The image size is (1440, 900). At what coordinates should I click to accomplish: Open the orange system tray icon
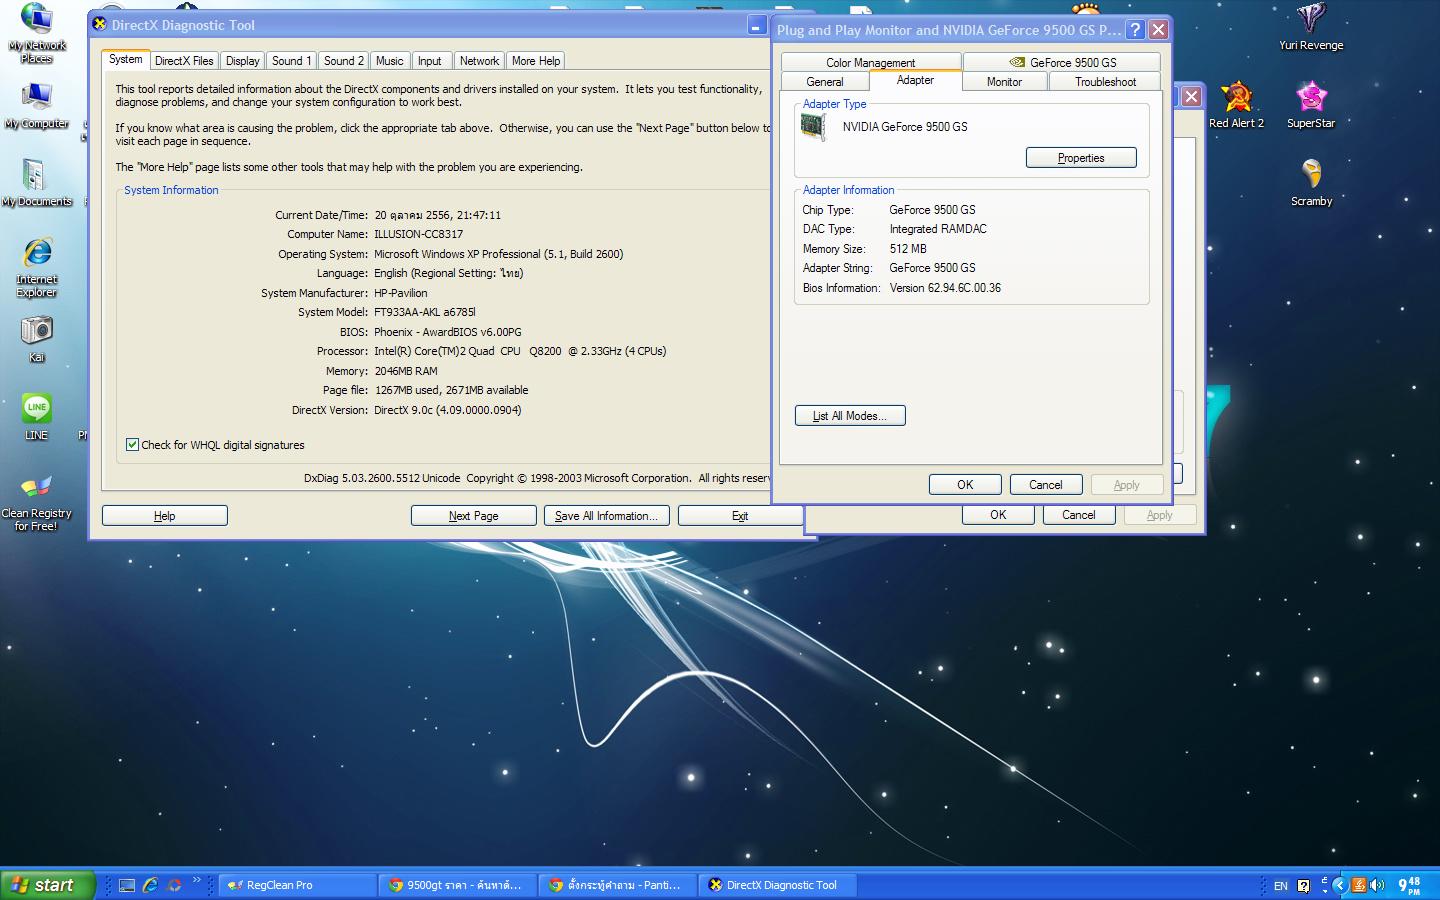[x=1358, y=885]
